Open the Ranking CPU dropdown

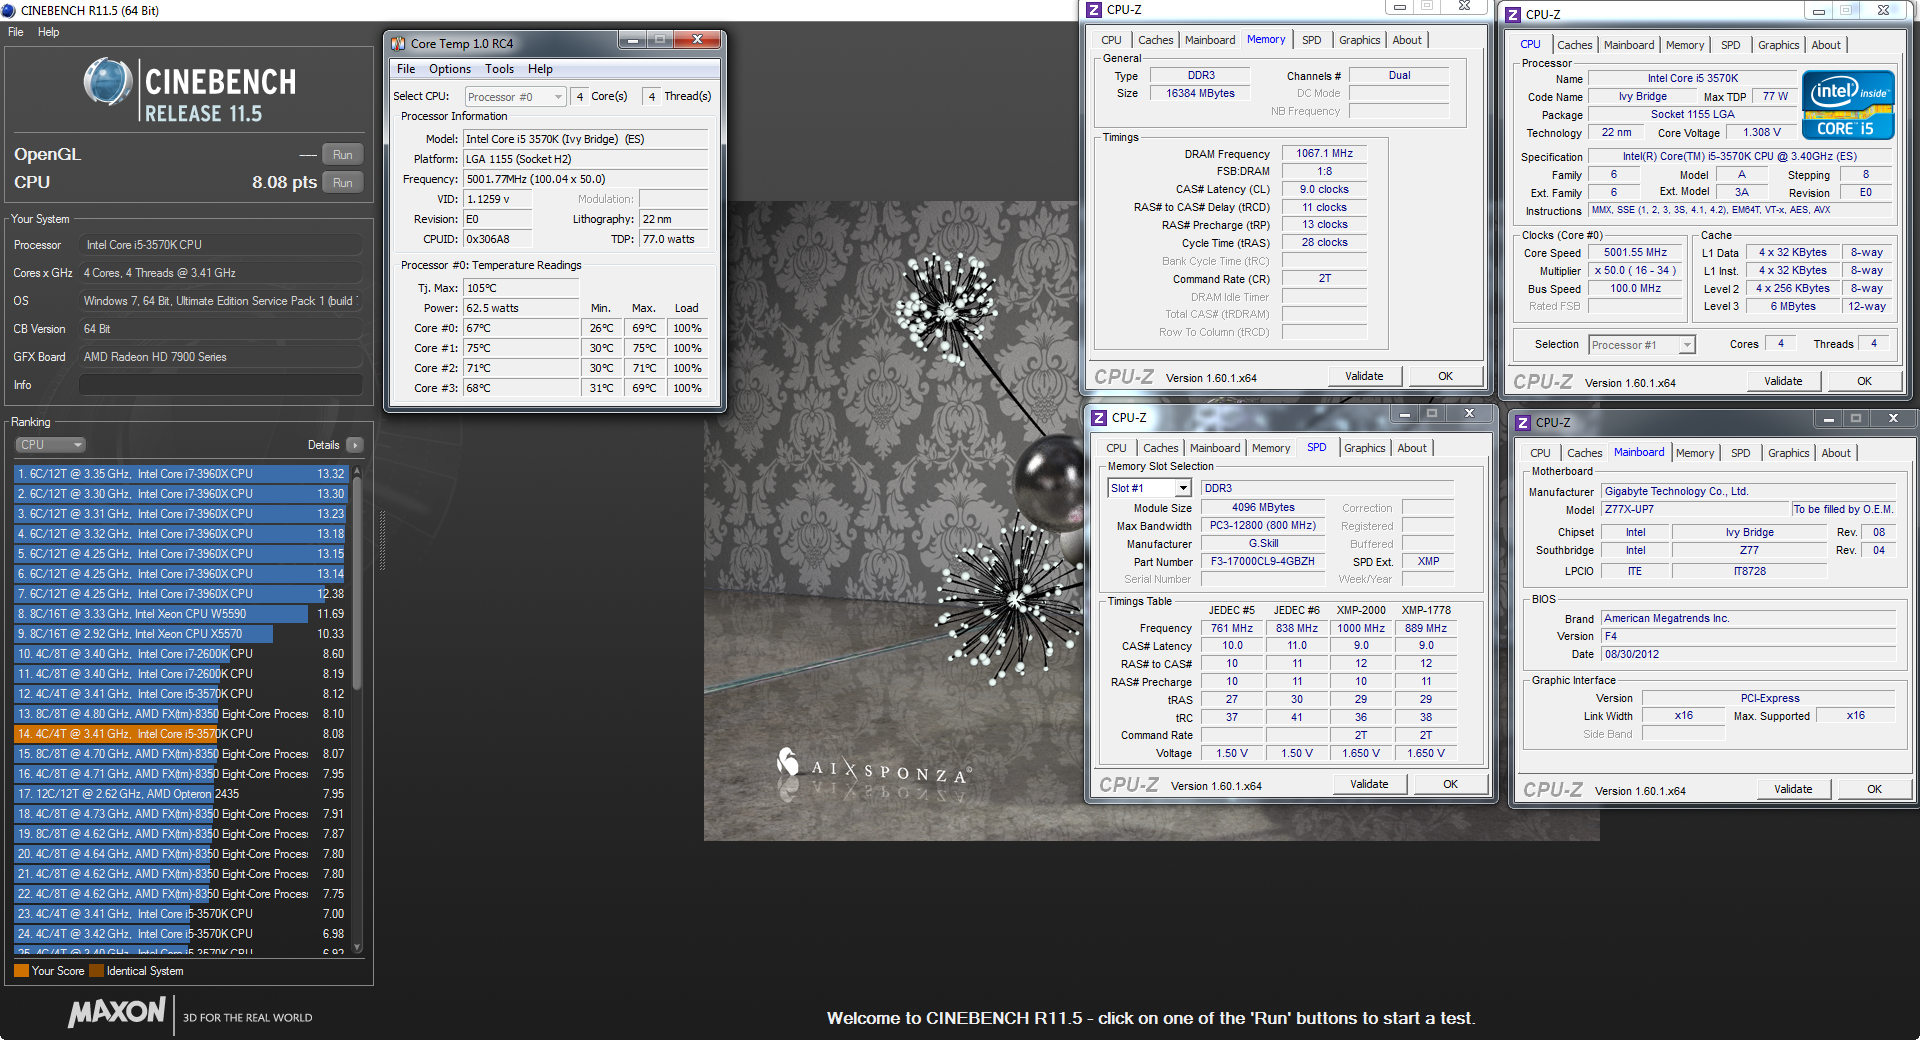[50, 445]
